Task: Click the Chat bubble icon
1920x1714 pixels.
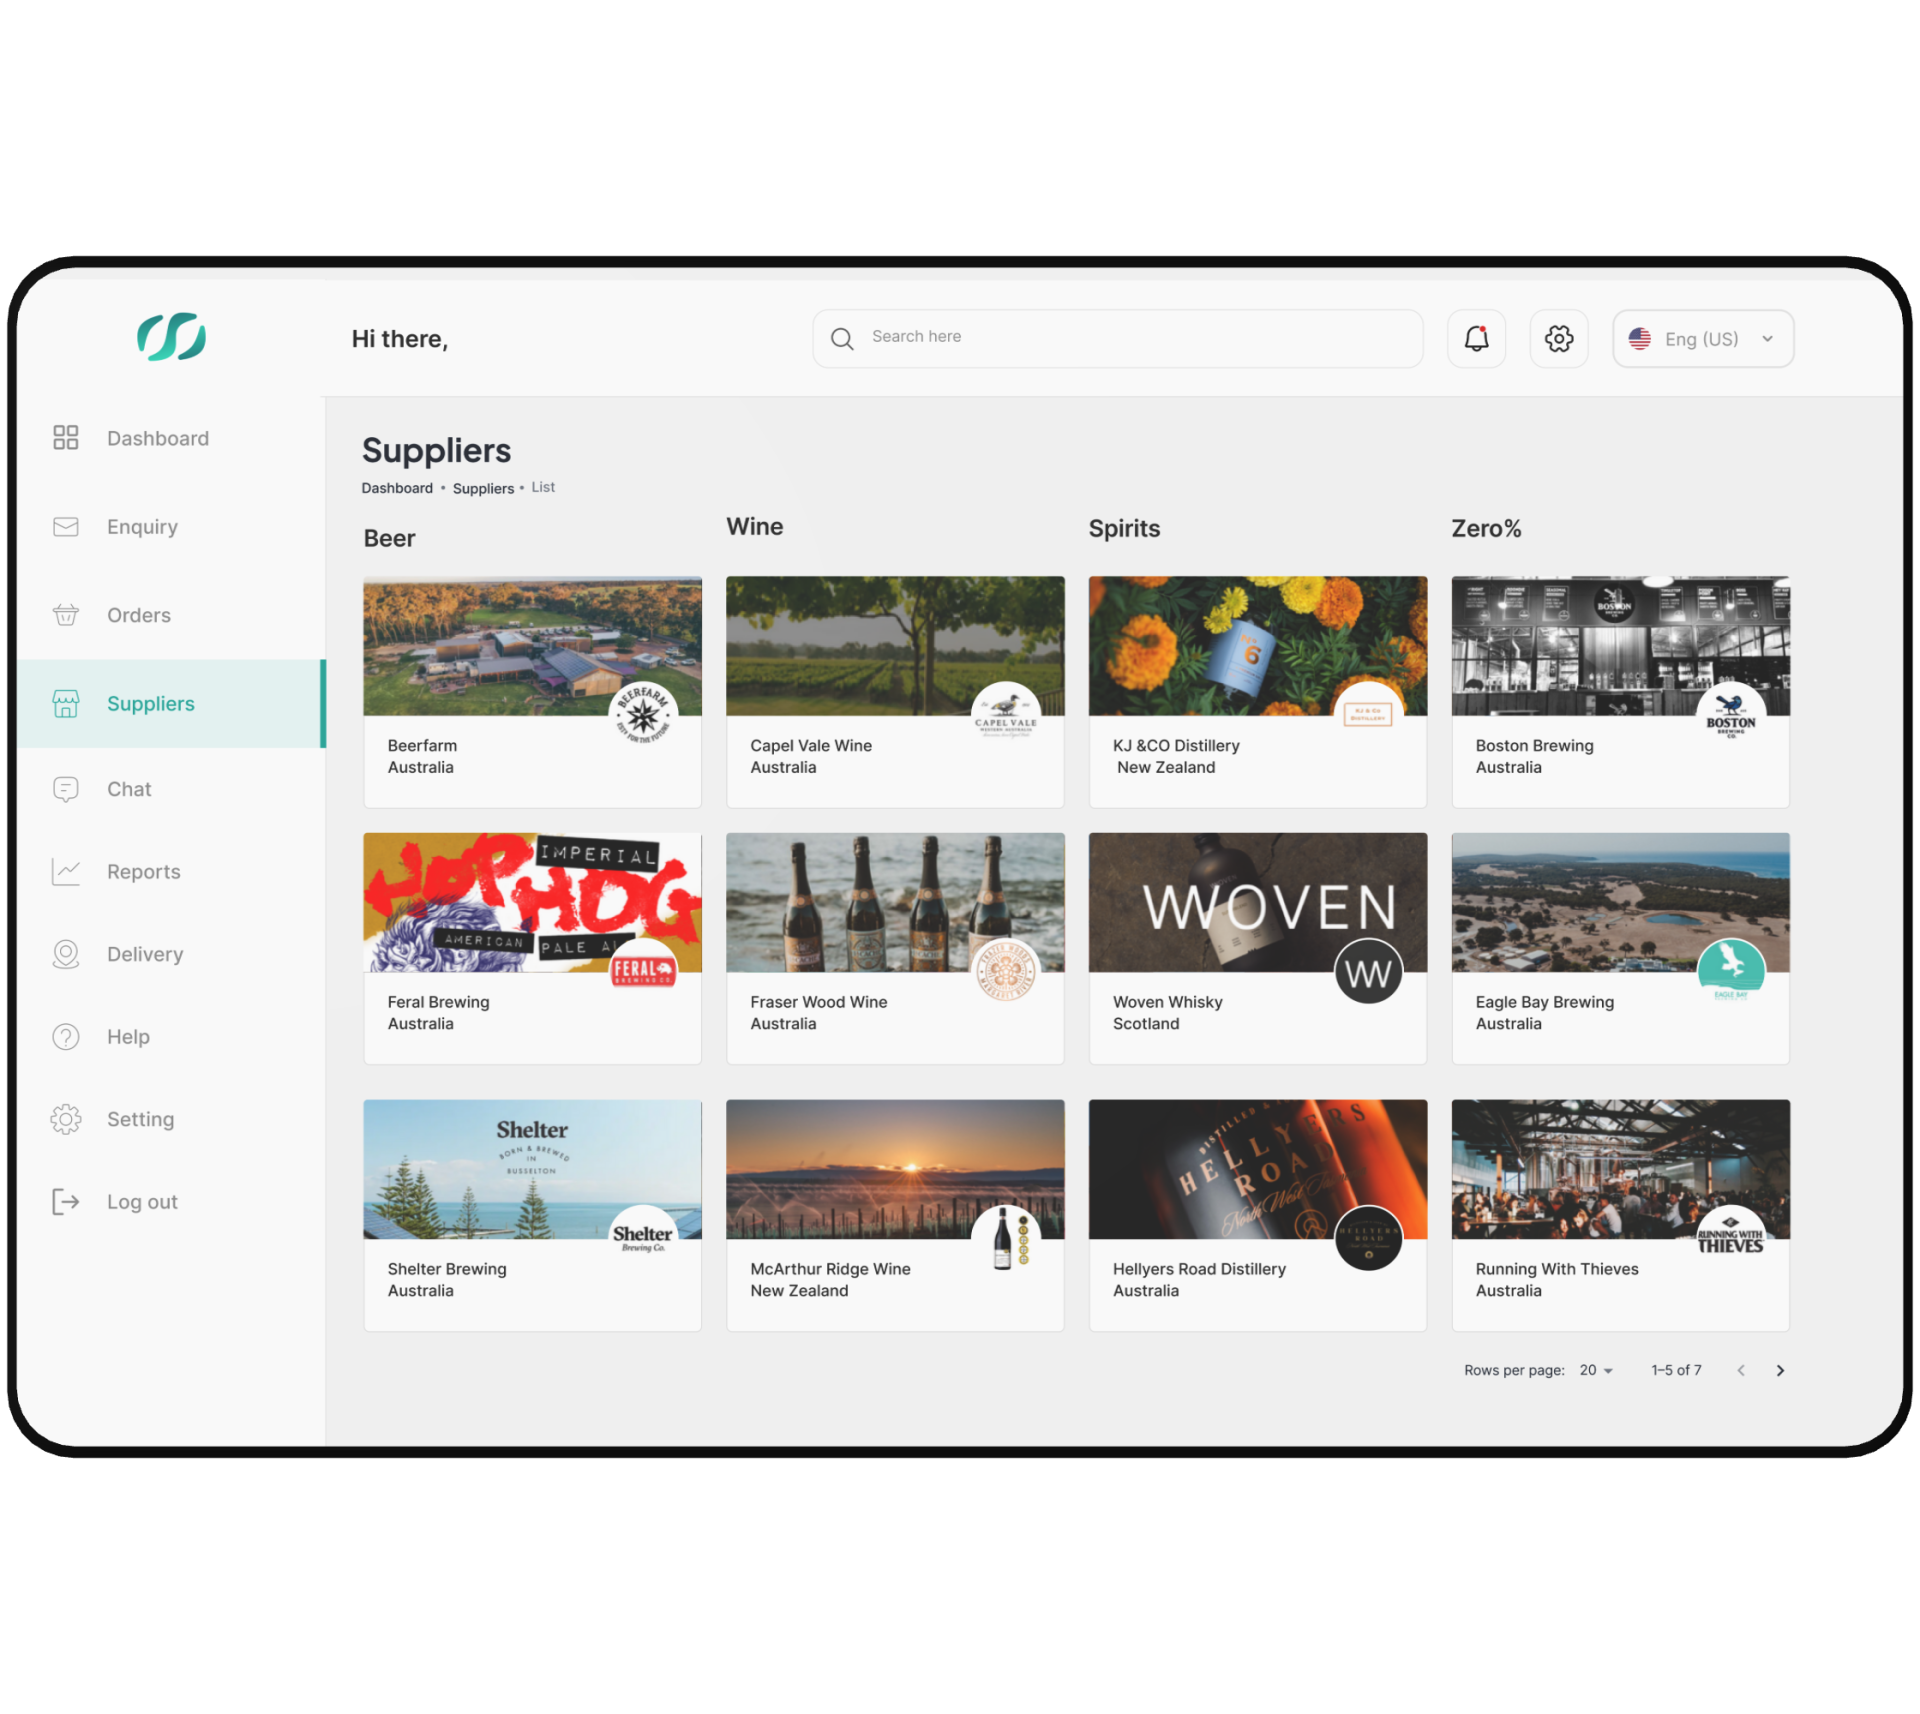Action: [66, 789]
